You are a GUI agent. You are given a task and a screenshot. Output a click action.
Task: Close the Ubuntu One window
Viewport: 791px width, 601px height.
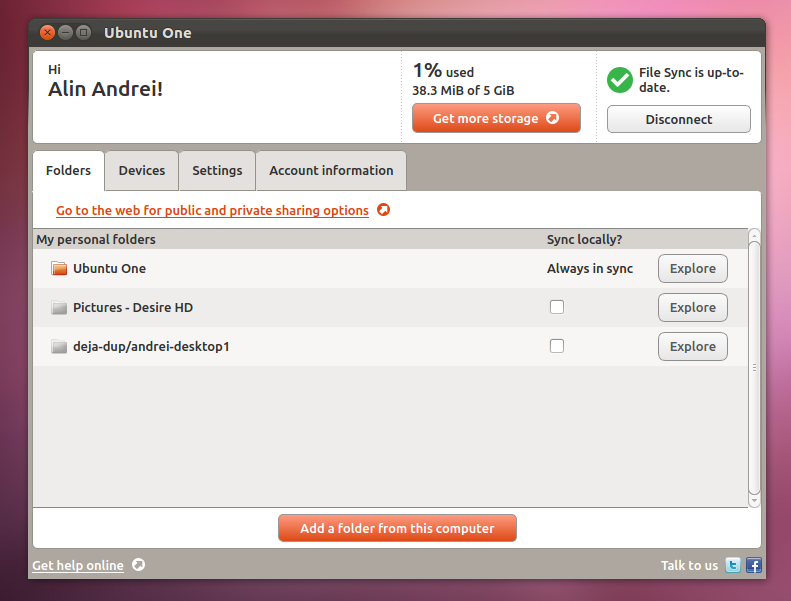47,32
